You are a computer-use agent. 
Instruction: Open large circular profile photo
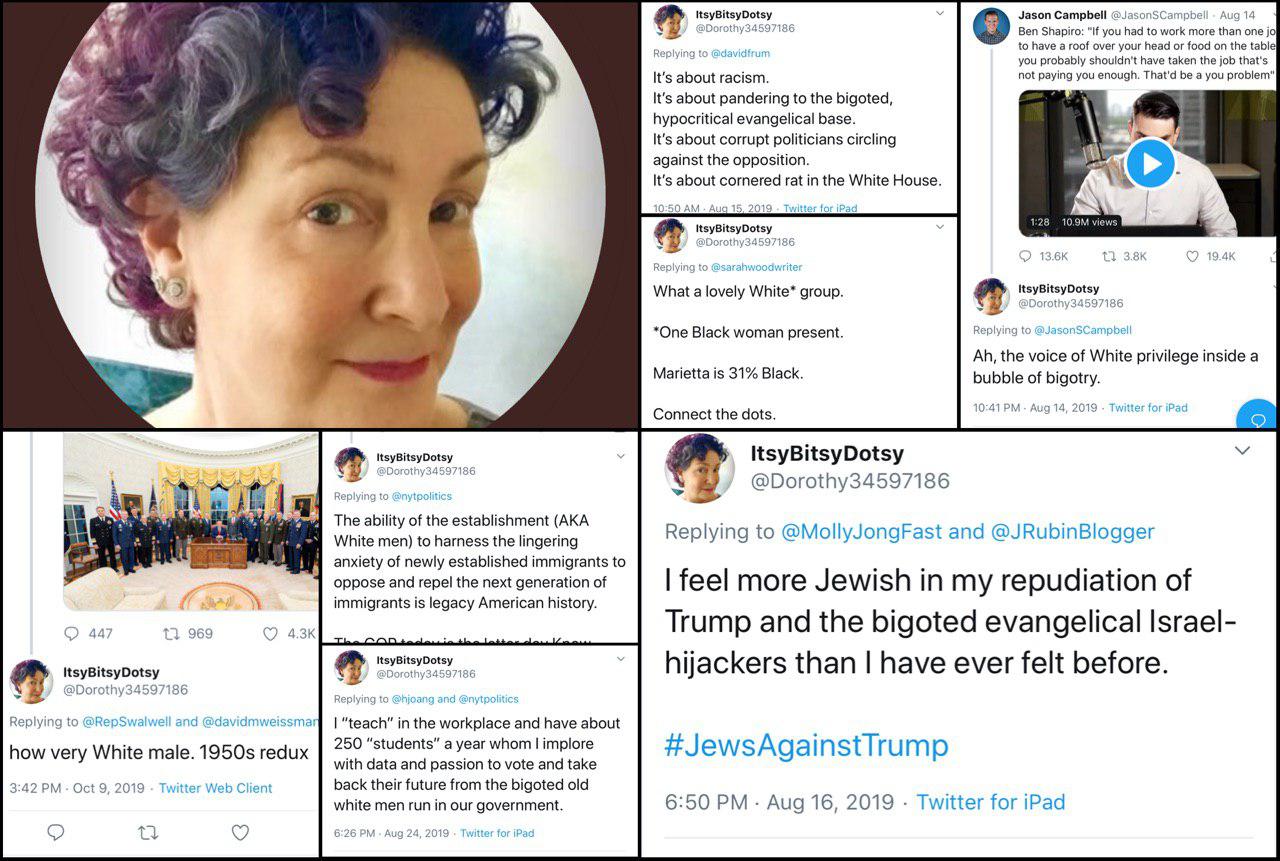pos(319,214)
